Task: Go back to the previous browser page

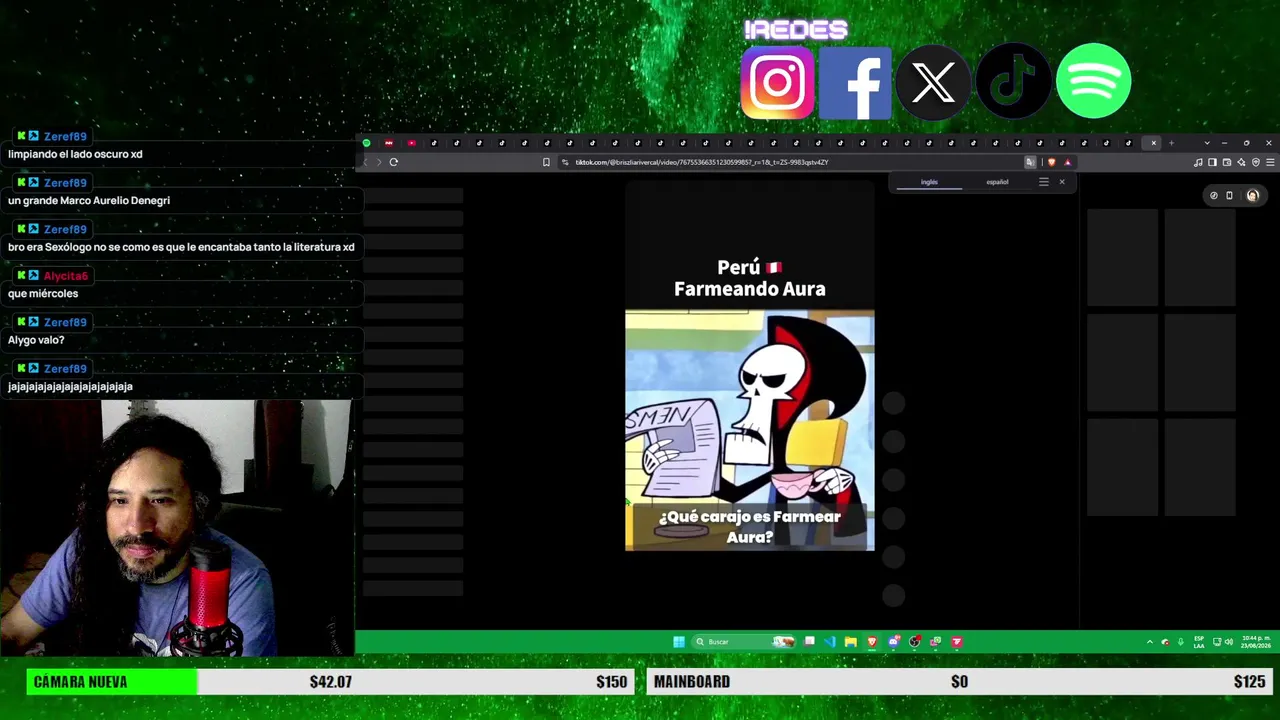Action: click(x=365, y=162)
